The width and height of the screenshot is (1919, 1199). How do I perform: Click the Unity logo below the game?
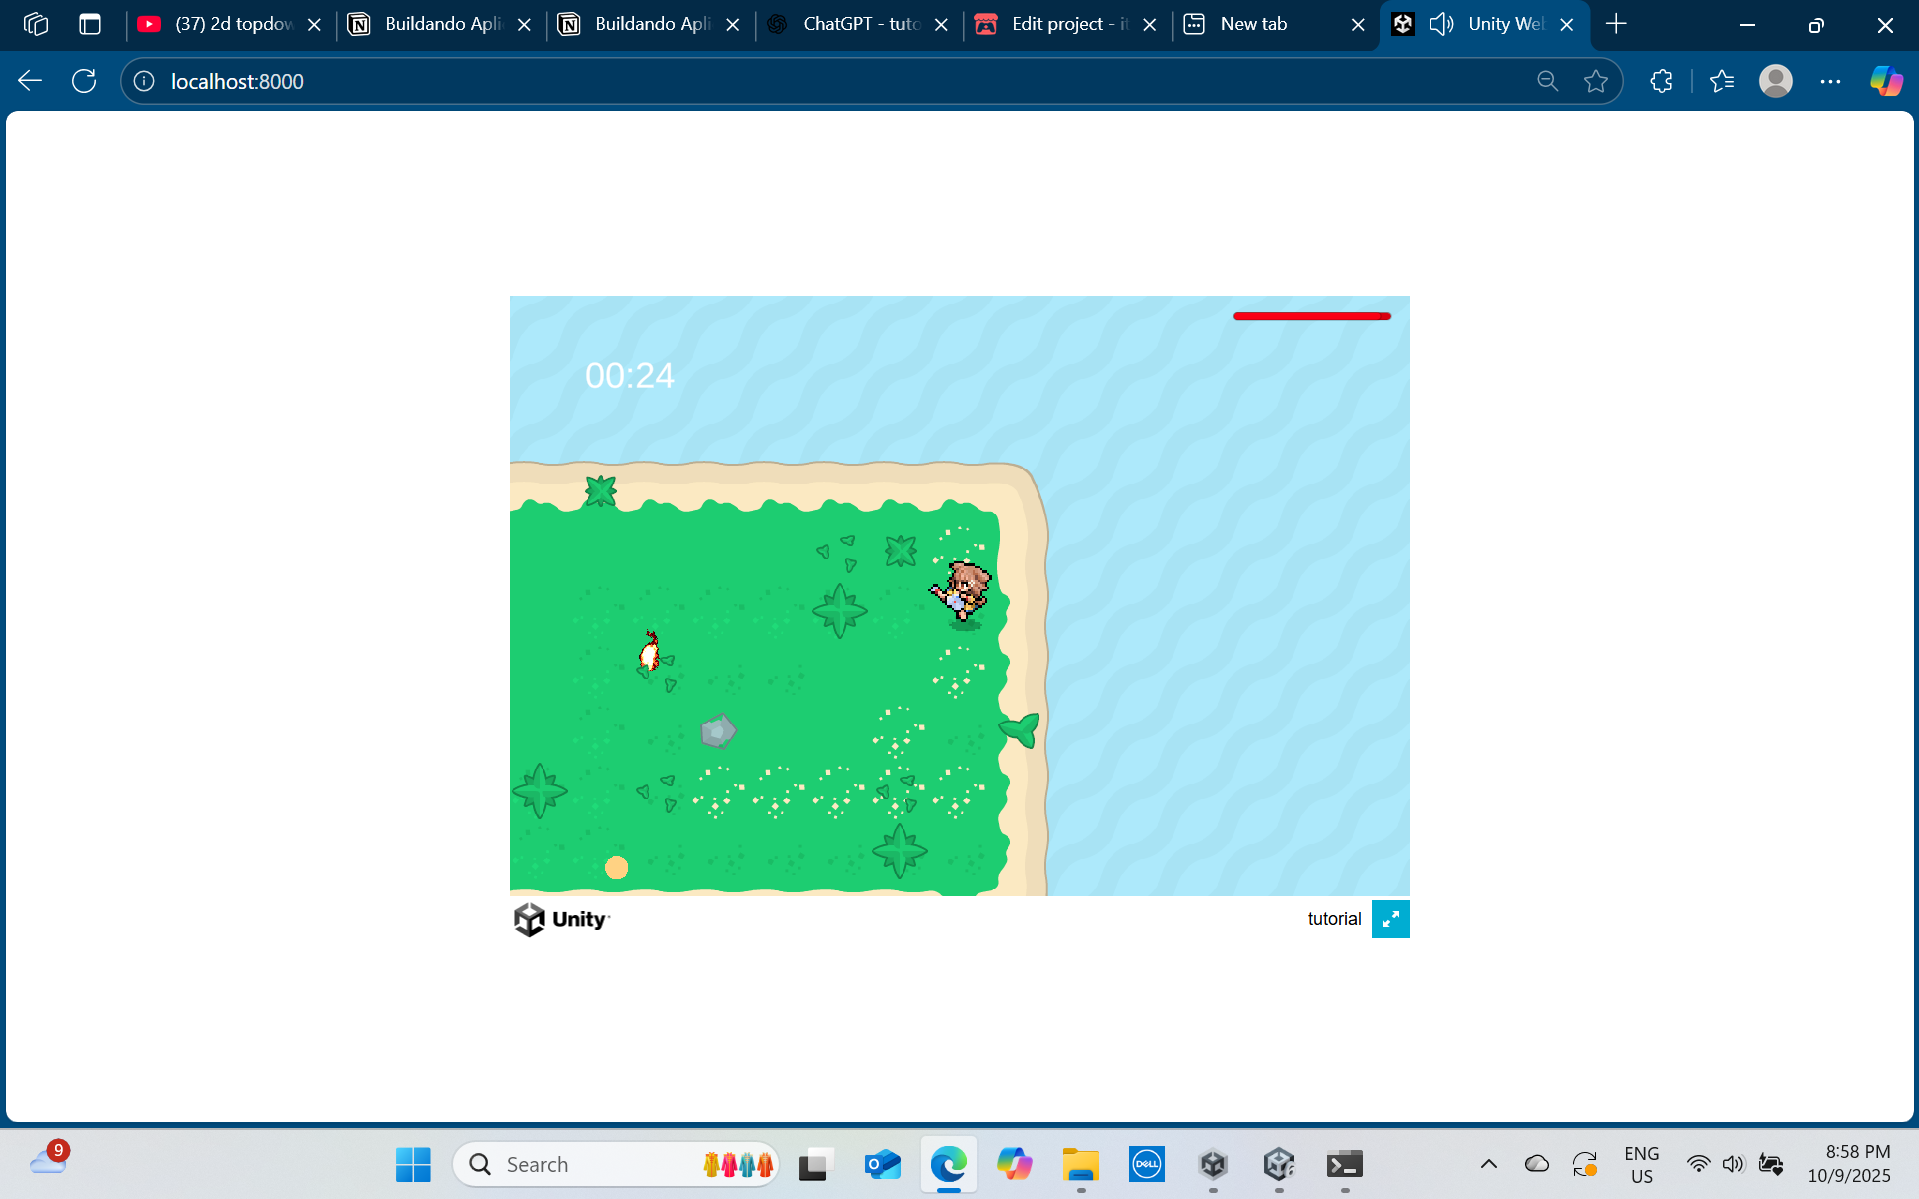point(561,919)
